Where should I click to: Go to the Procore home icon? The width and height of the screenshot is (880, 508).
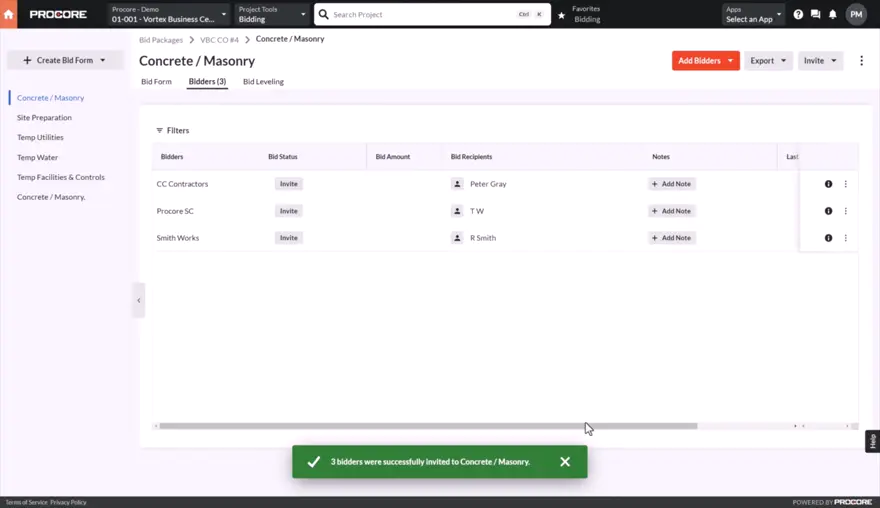(x=8, y=14)
